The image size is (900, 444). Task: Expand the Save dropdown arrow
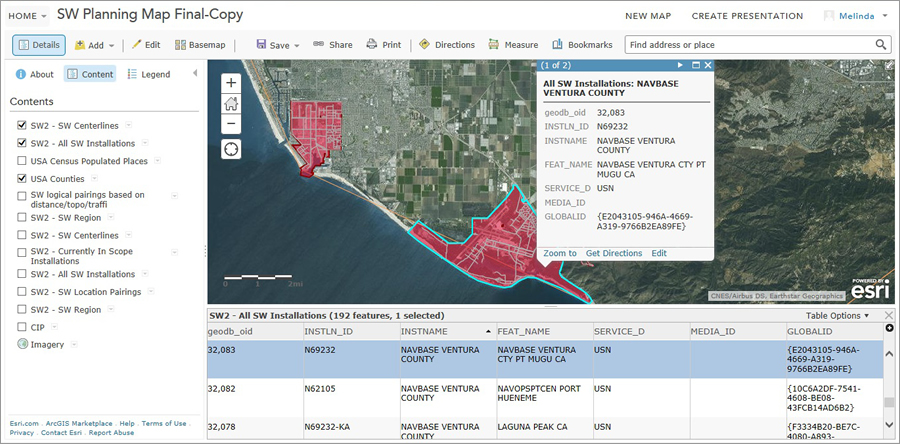297,45
